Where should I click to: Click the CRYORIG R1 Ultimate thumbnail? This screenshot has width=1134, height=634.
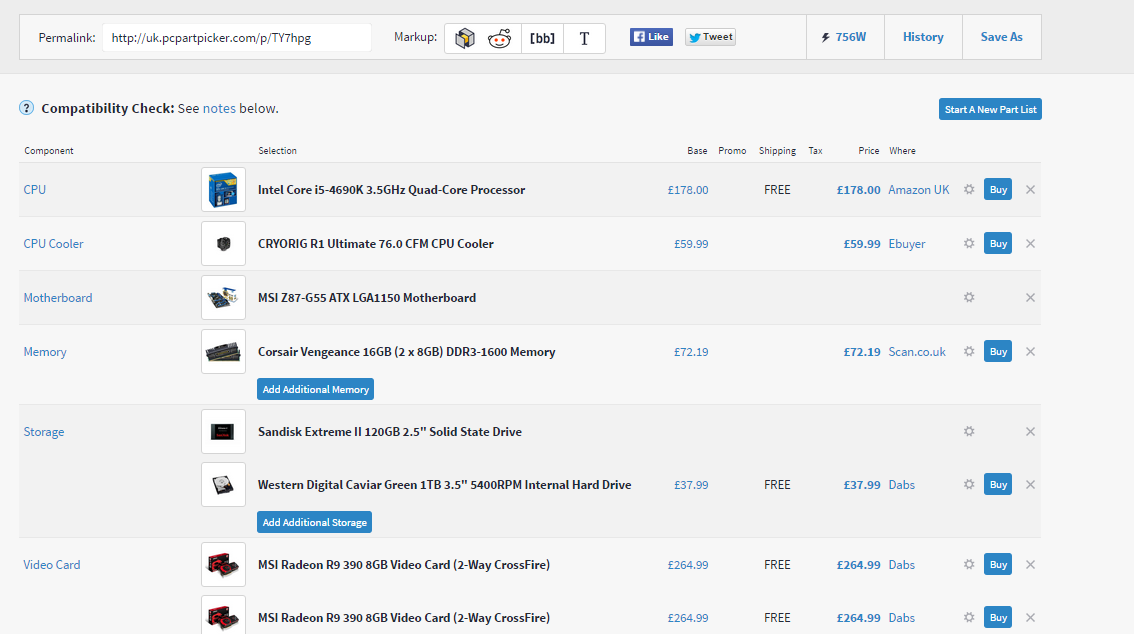(223, 244)
